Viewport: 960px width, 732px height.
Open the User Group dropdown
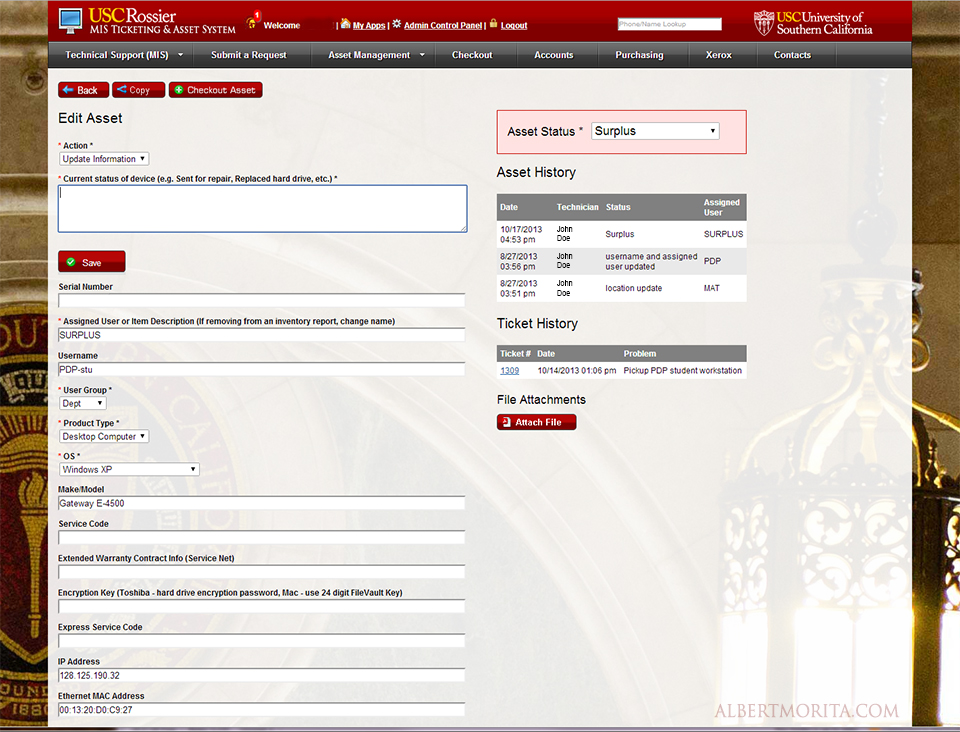83,403
